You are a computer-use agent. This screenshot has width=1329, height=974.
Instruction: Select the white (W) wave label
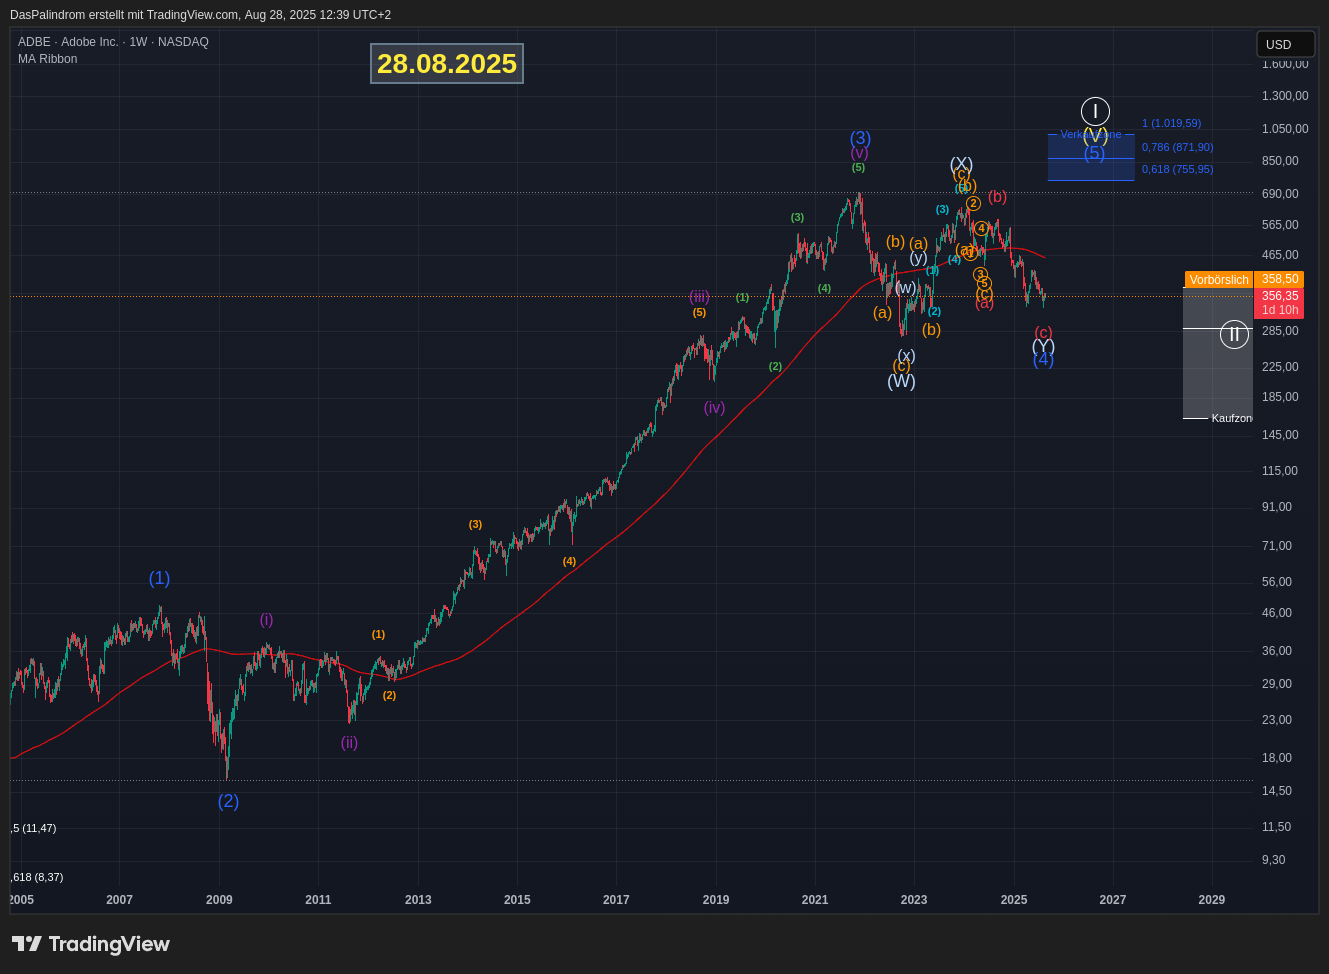[x=901, y=381]
